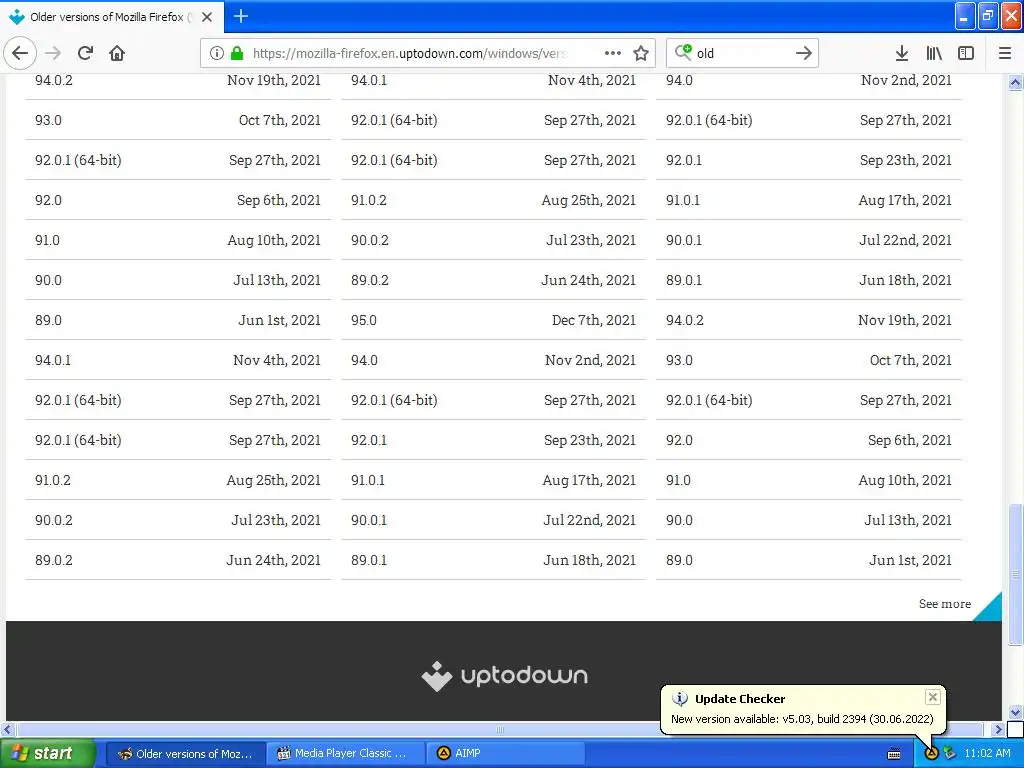Click the horizontal scrollbar thumb
This screenshot has width=1024, height=768.
[x=500, y=729]
